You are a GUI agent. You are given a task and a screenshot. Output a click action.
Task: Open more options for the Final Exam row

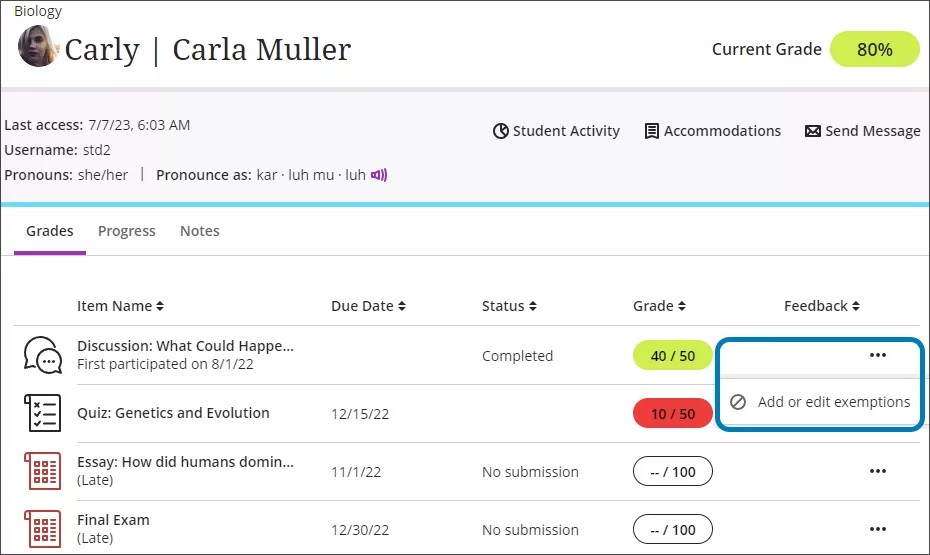coord(878,529)
